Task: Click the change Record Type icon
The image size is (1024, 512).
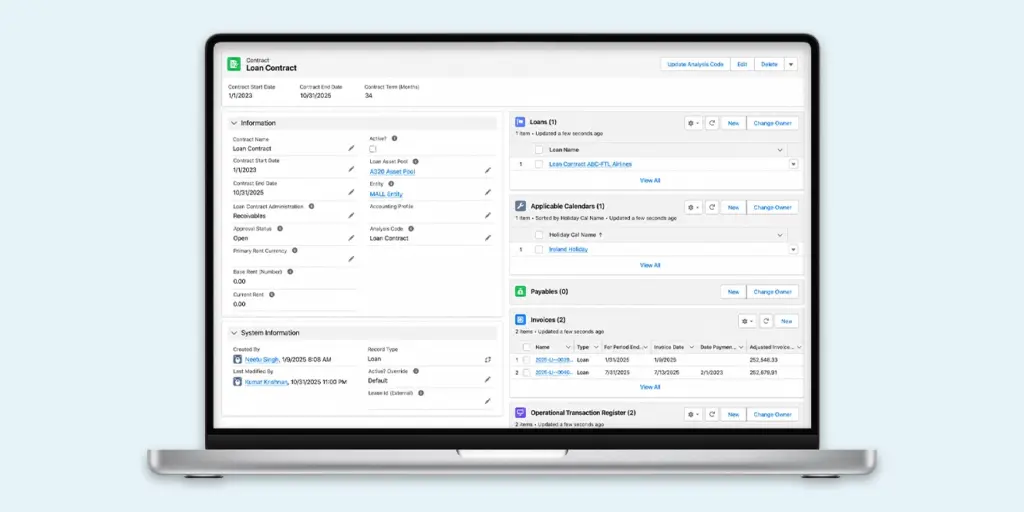Action: coord(487,359)
